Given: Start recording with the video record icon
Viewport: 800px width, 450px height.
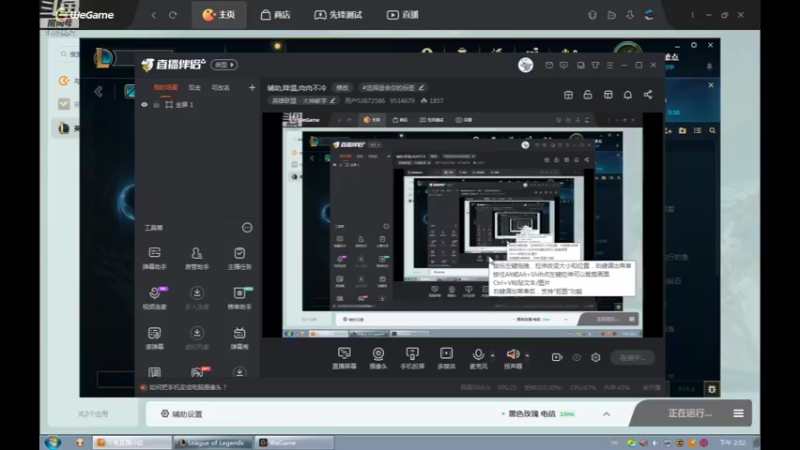Looking at the screenshot, I should [557, 357].
